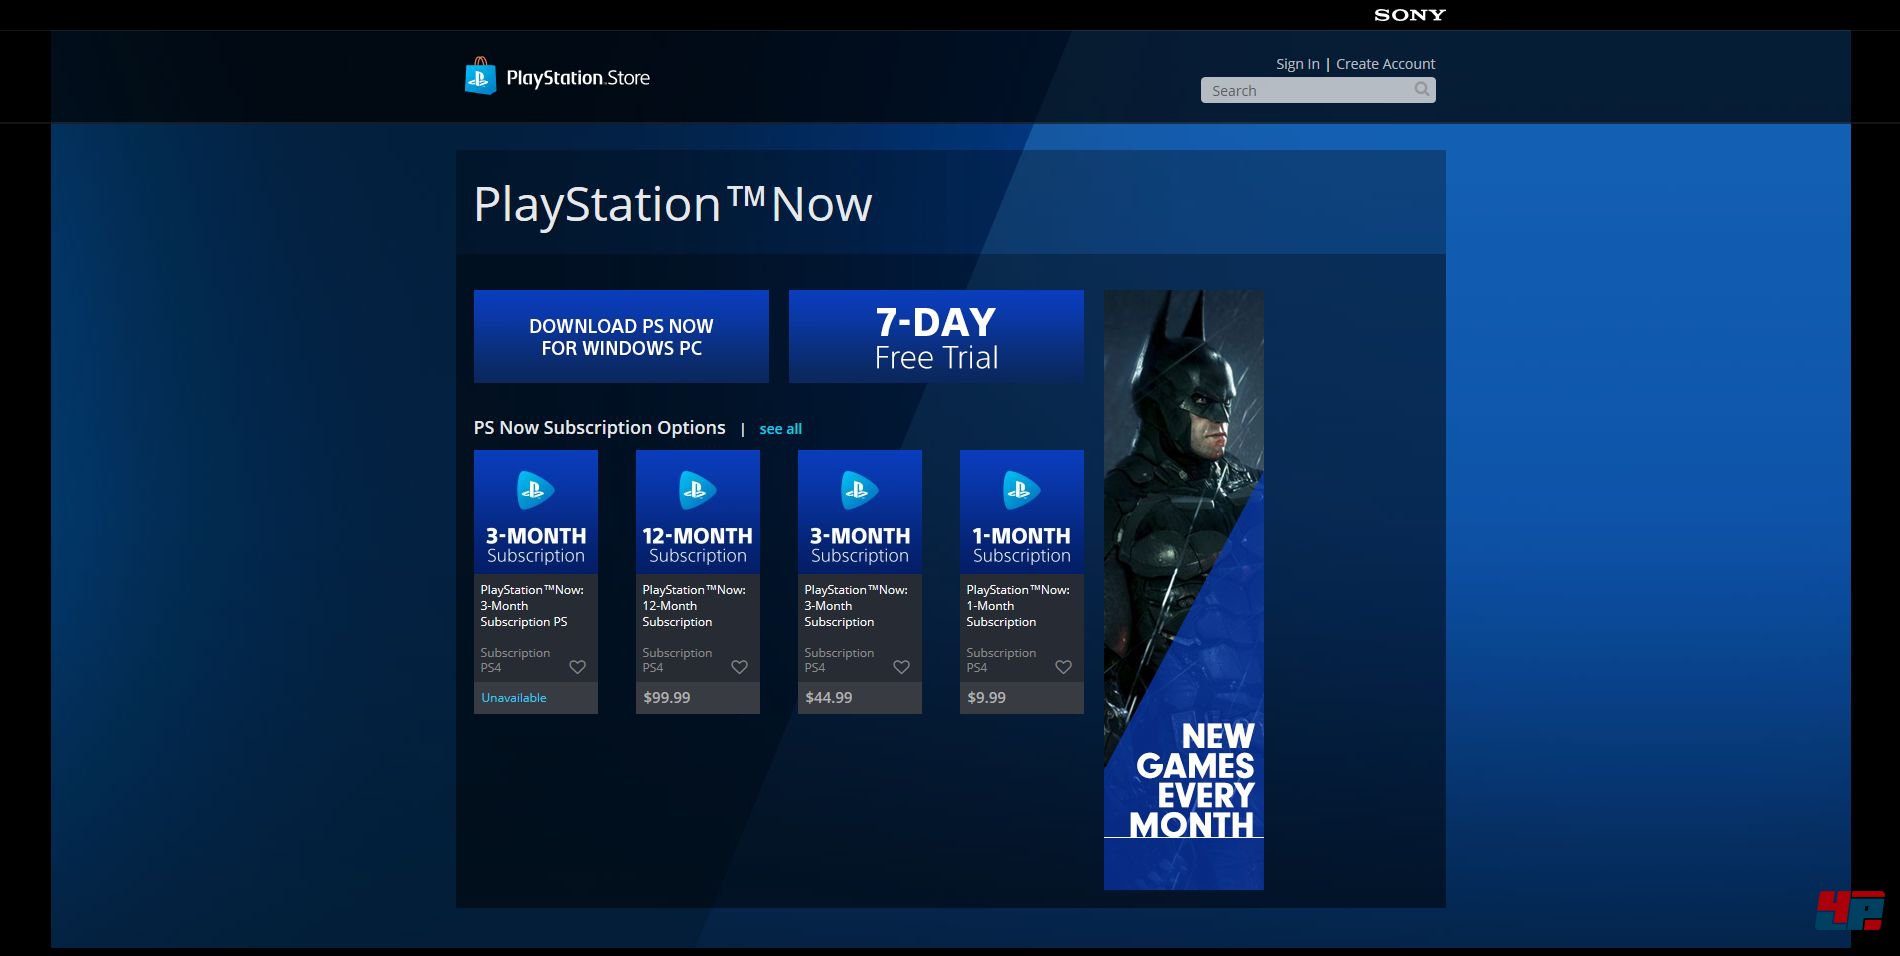Open the Create Account link

click(x=1385, y=64)
